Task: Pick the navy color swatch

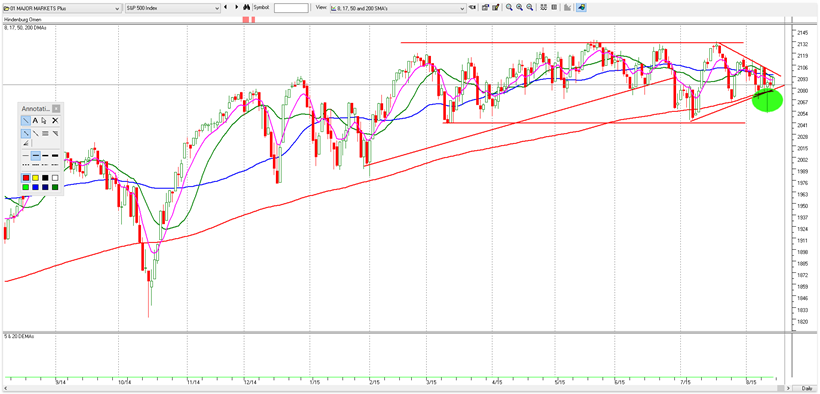Action: (45, 187)
